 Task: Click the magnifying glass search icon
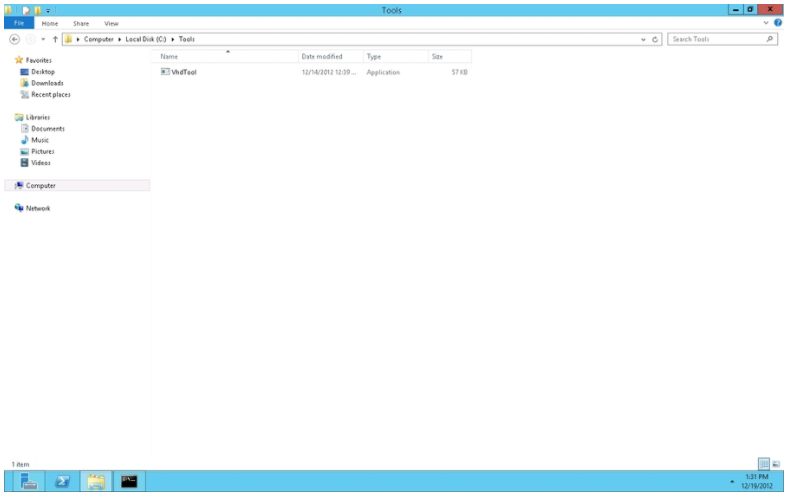click(770, 39)
